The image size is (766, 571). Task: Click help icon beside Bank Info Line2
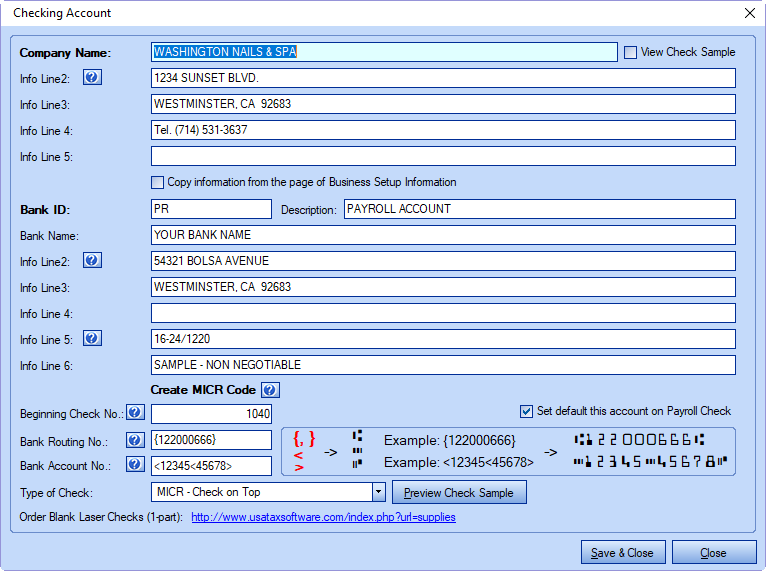click(91, 260)
